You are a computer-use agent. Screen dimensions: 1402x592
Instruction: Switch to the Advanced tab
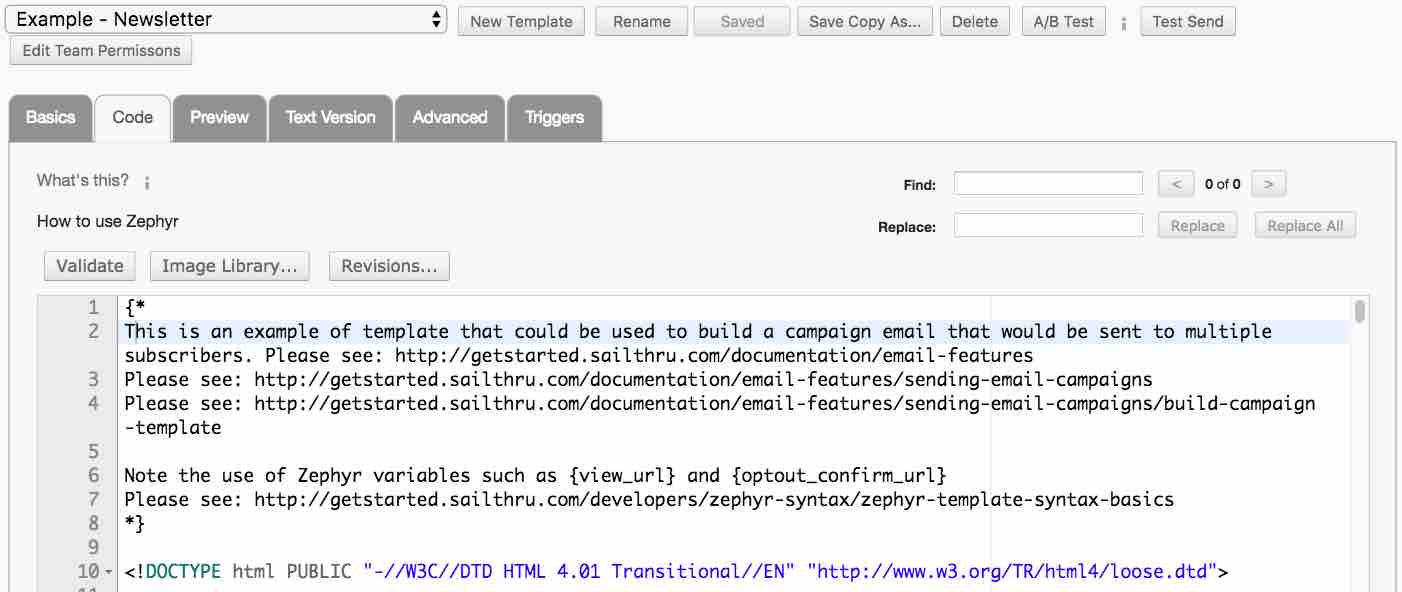(449, 117)
